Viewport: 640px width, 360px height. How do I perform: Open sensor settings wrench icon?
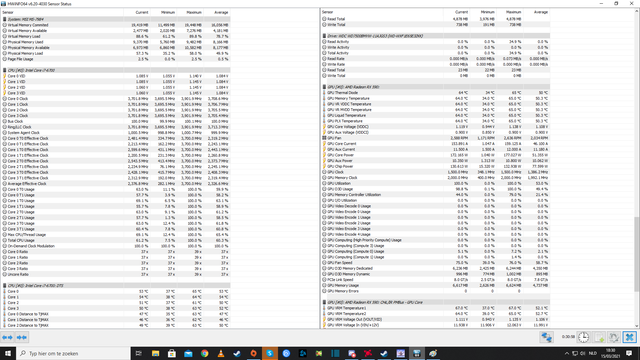pos(614,337)
